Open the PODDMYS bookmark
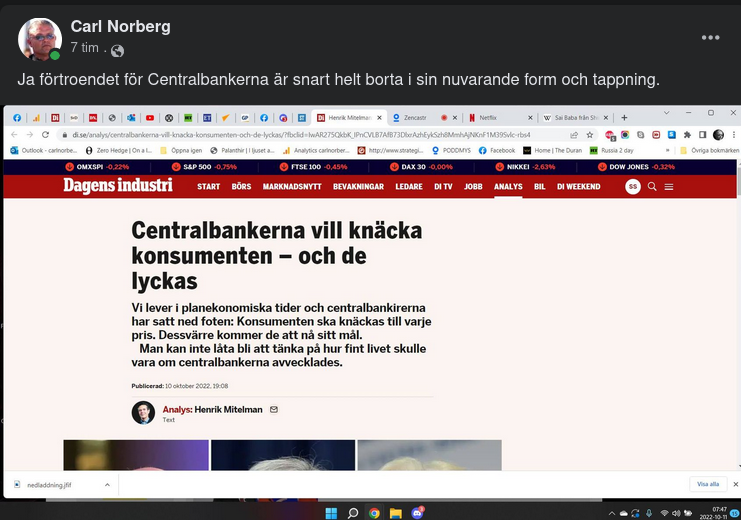This screenshot has height=520, width=741. tap(451, 150)
